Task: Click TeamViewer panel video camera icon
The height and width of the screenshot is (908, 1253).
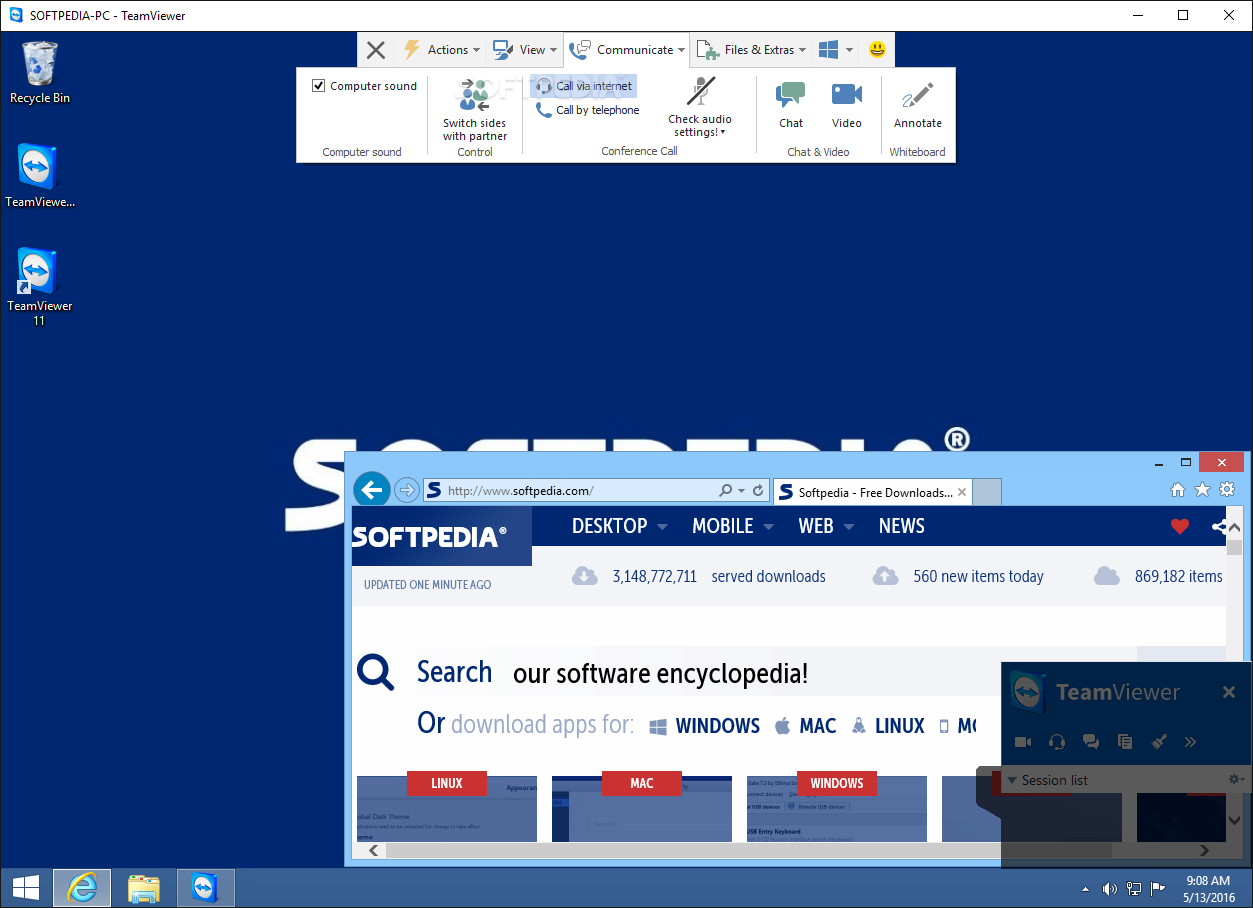Action: point(1023,742)
